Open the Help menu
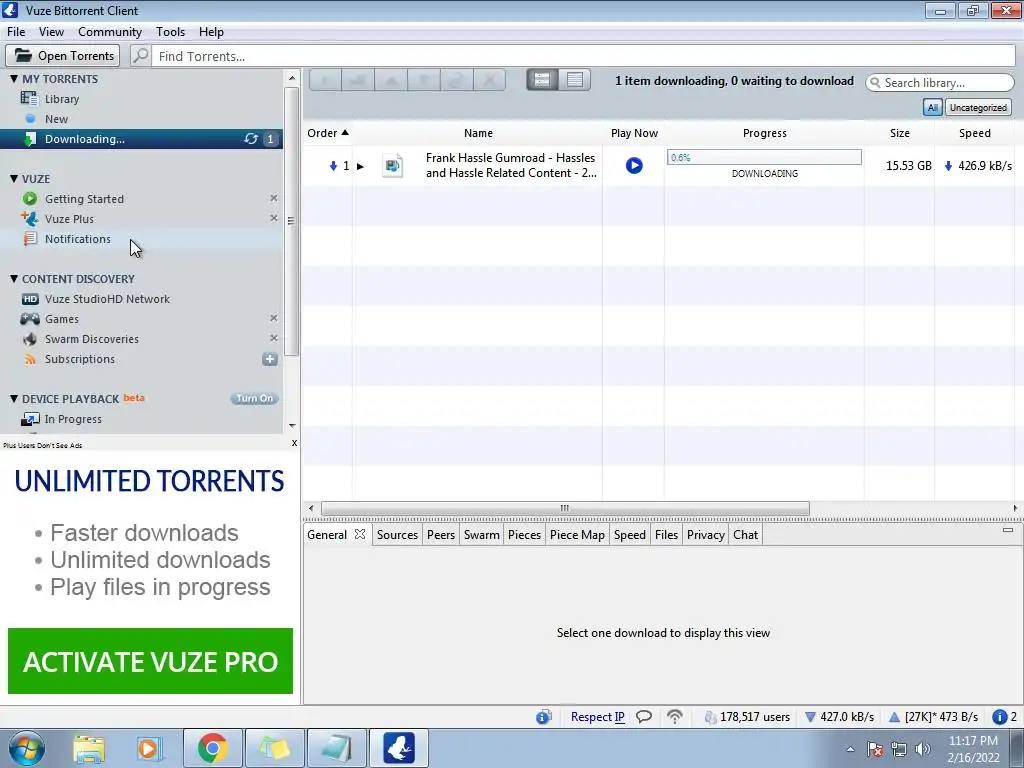The height and width of the screenshot is (768, 1024). tap(211, 31)
